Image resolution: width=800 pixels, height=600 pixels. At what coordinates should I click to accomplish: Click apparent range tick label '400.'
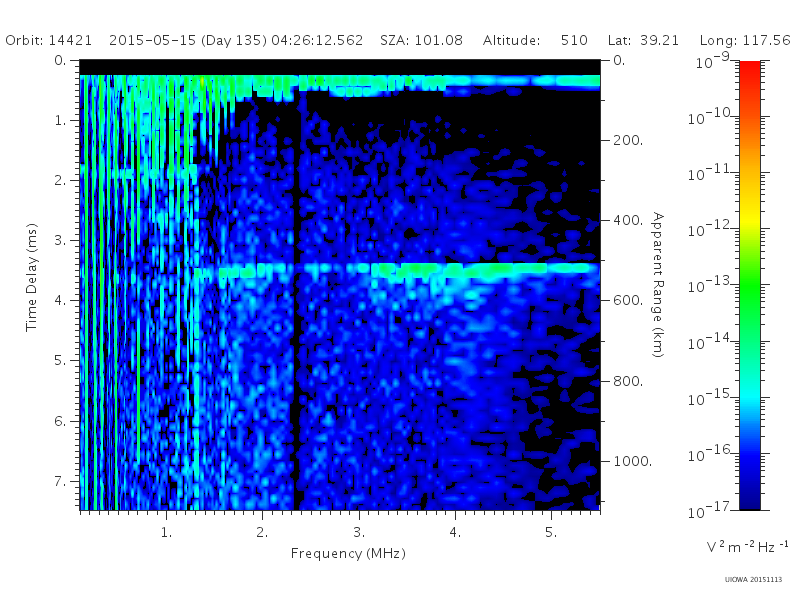click(628, 220)
